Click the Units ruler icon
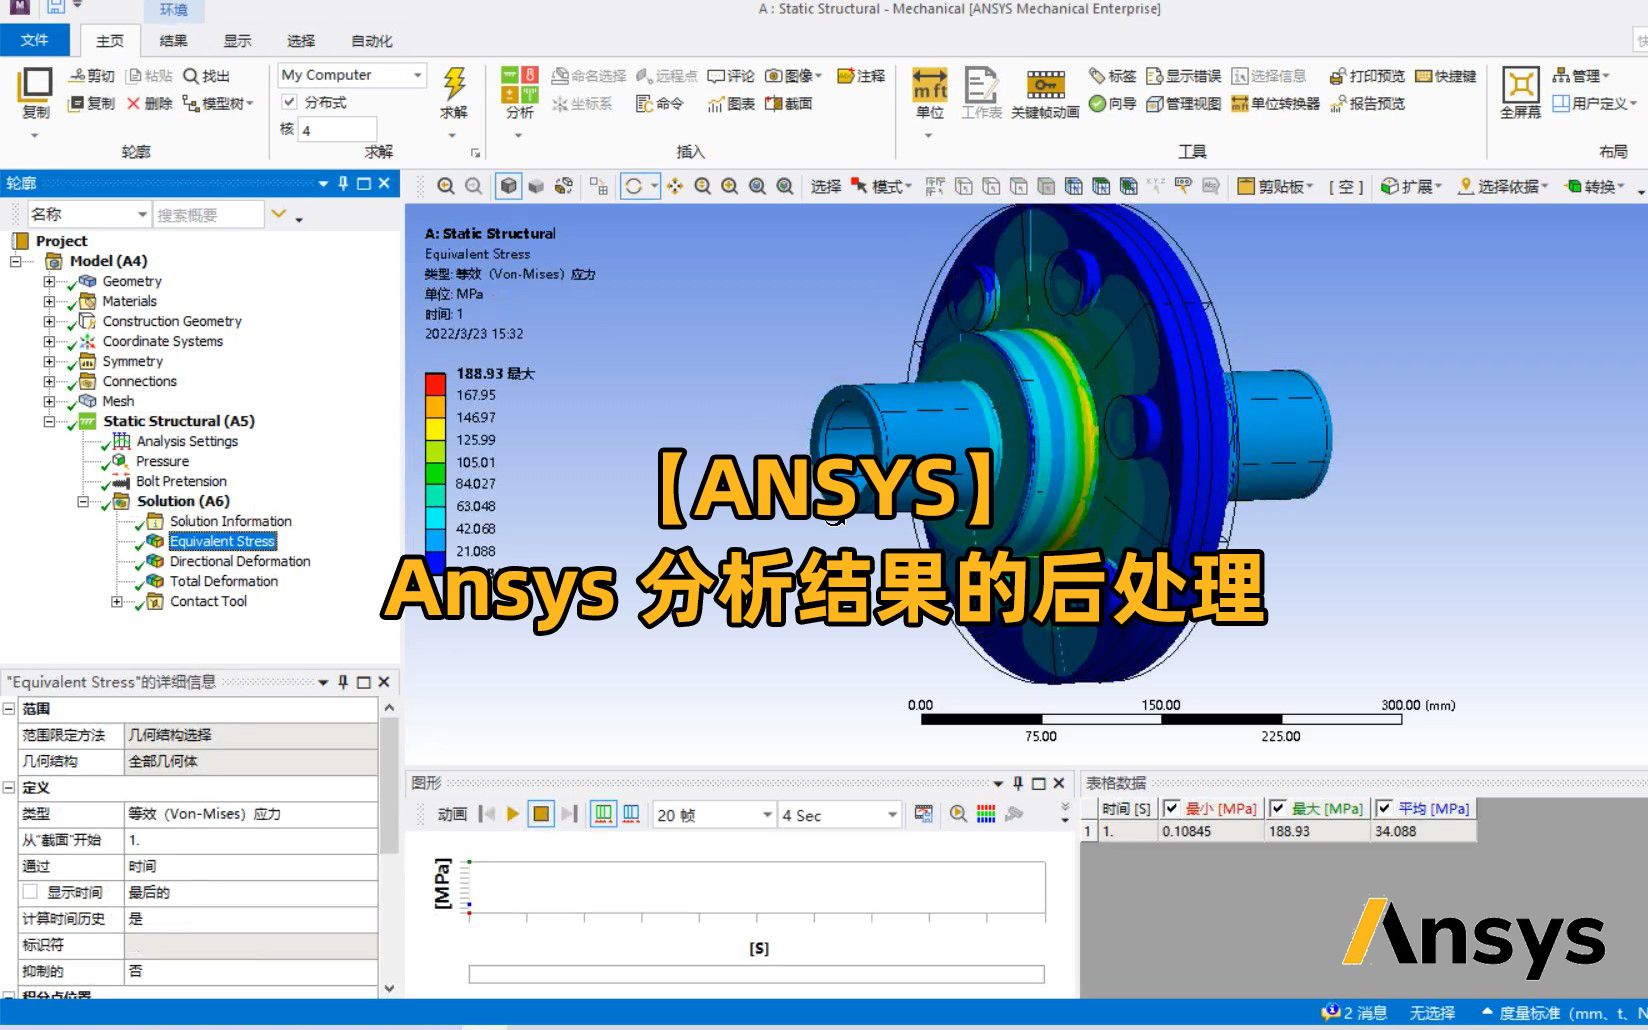1648x1030 pixels. point(929,84)
